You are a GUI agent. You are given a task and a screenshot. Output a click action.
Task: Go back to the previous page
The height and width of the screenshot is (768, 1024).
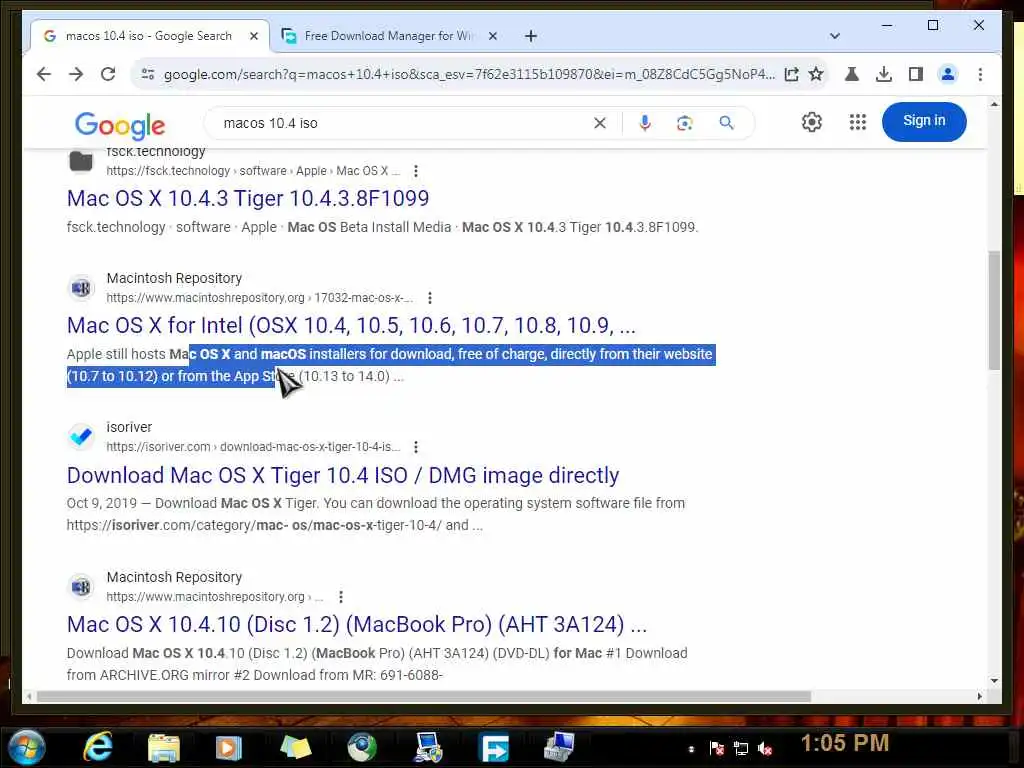(44, 74)
